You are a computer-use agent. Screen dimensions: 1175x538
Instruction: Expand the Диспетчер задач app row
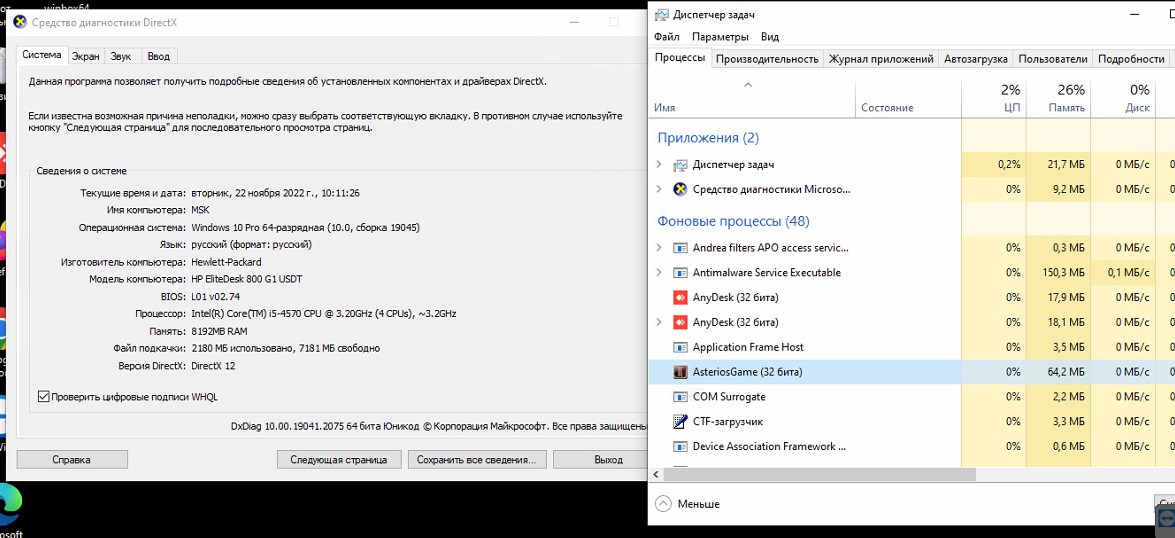(x=659, y=165)
